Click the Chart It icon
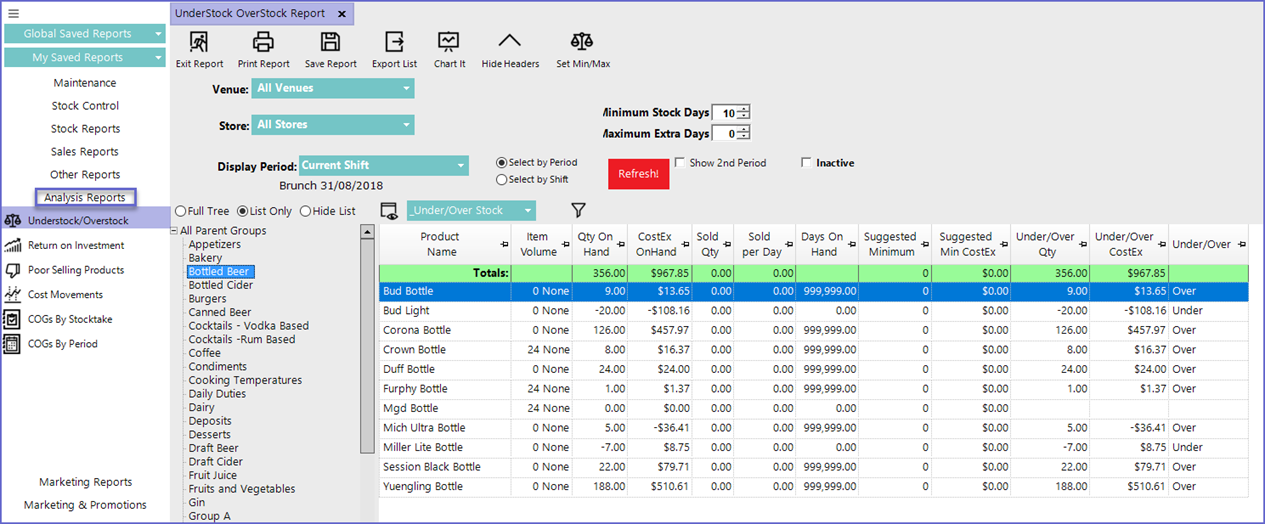This screenshot has height=524, width=1265. [449, 42]
